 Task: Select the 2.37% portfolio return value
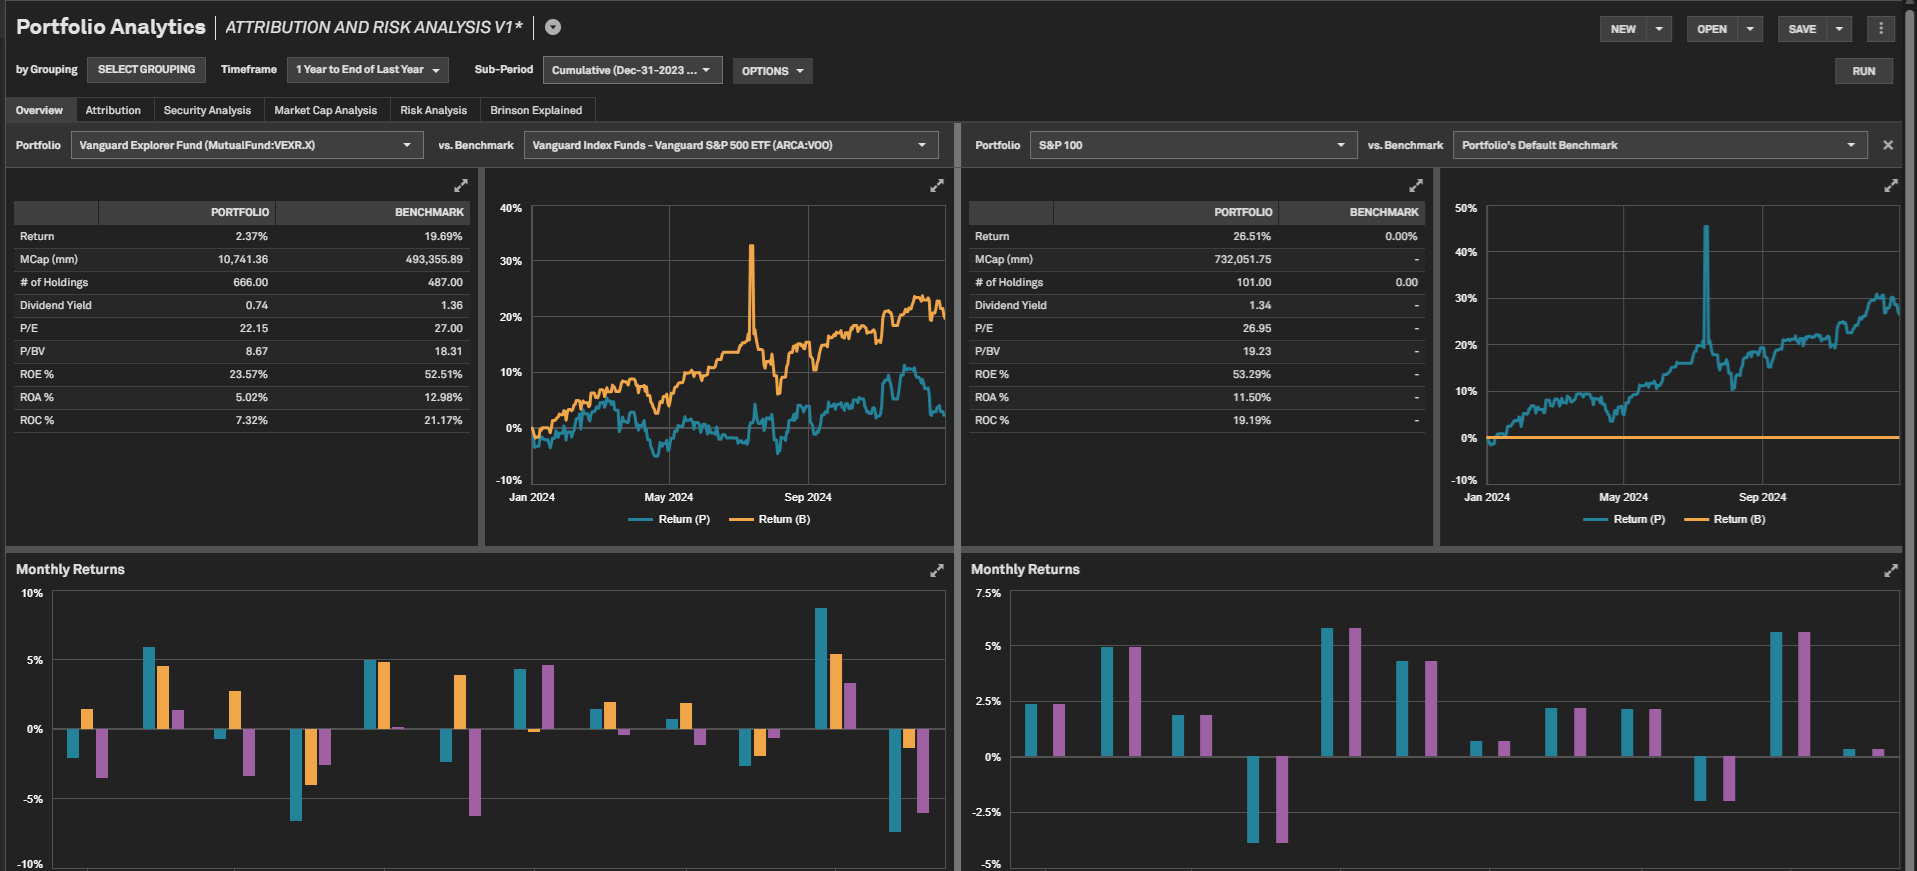click(x=251, y=236)
